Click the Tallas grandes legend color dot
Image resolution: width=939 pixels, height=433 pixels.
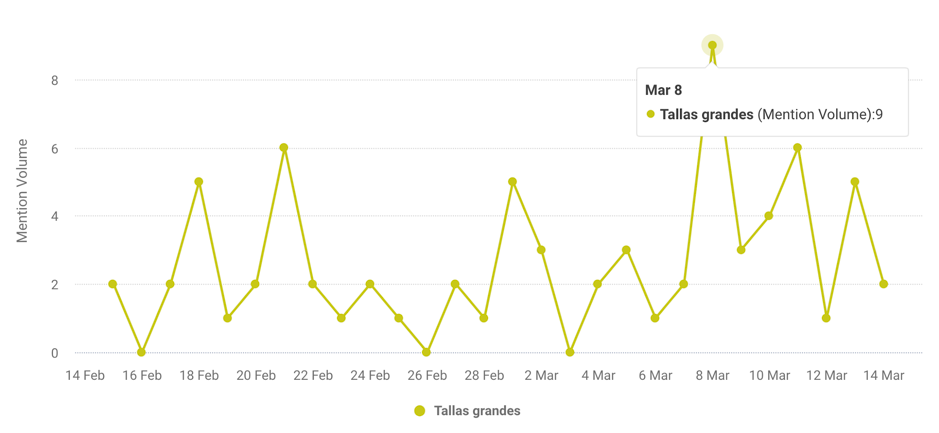click(420, 411)
